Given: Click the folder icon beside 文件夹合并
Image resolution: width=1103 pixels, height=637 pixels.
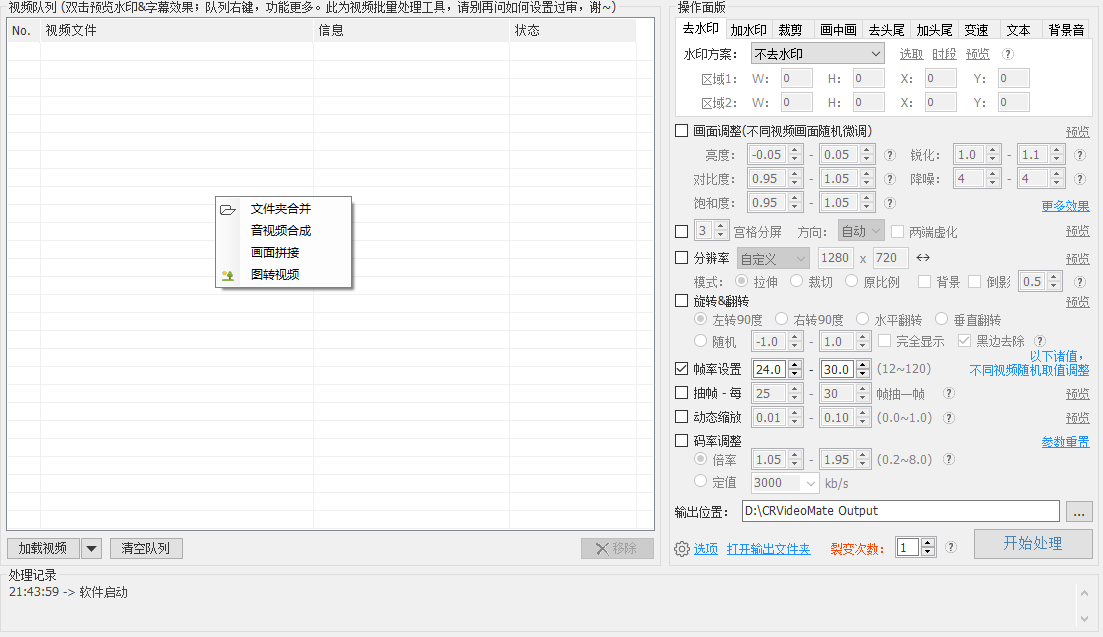Looking at the screenshot, I should 227,210.
